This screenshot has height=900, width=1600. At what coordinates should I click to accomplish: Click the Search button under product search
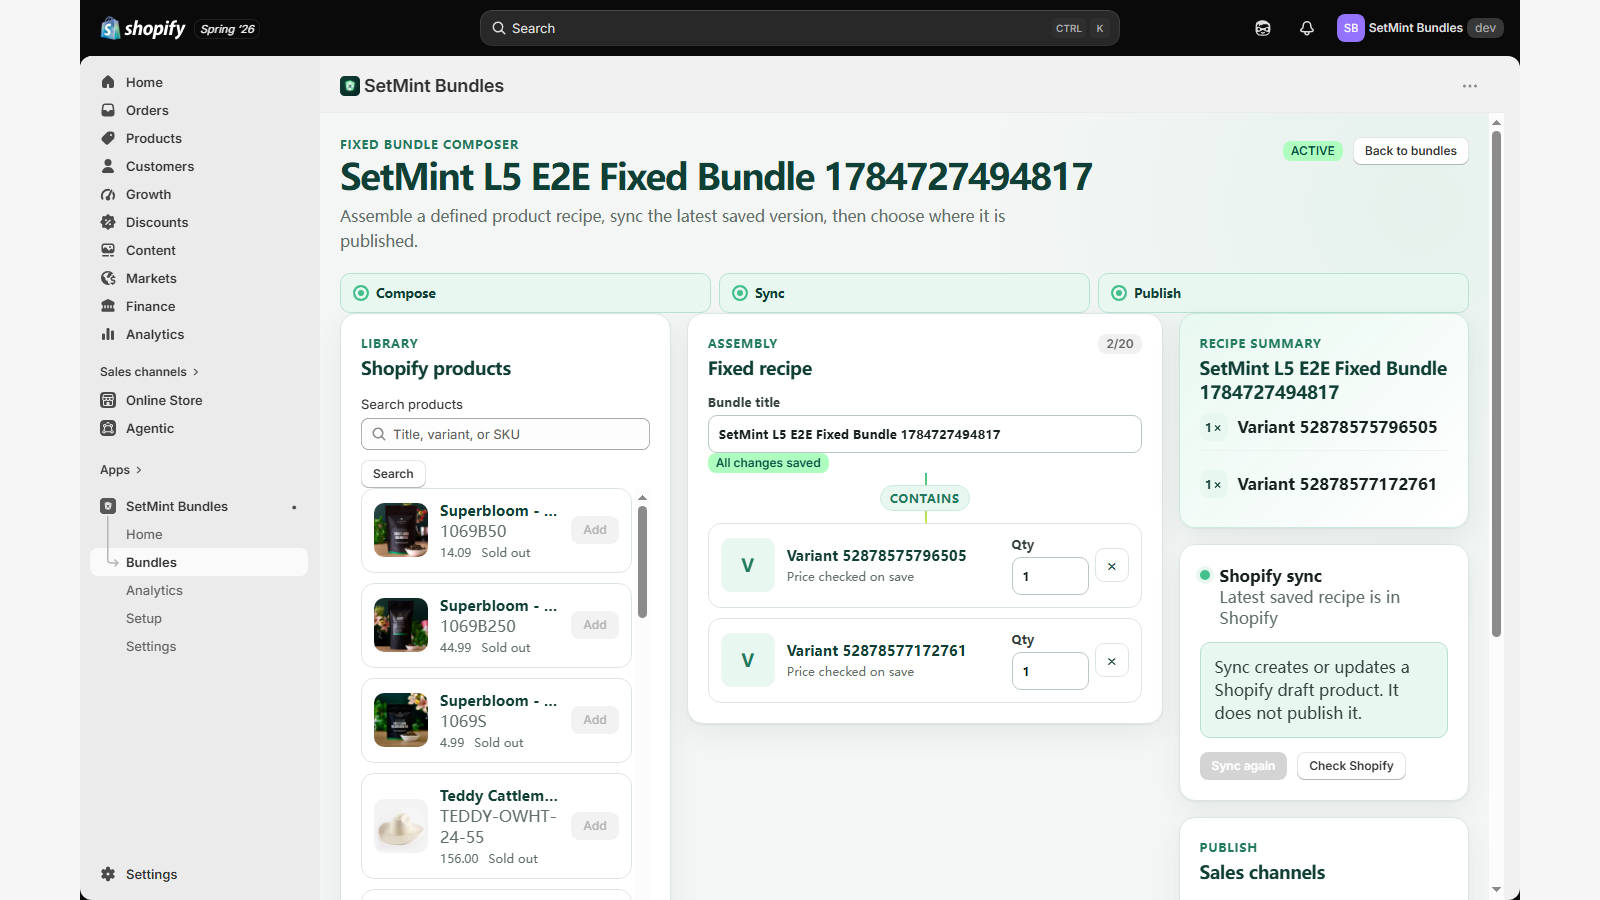393,474
